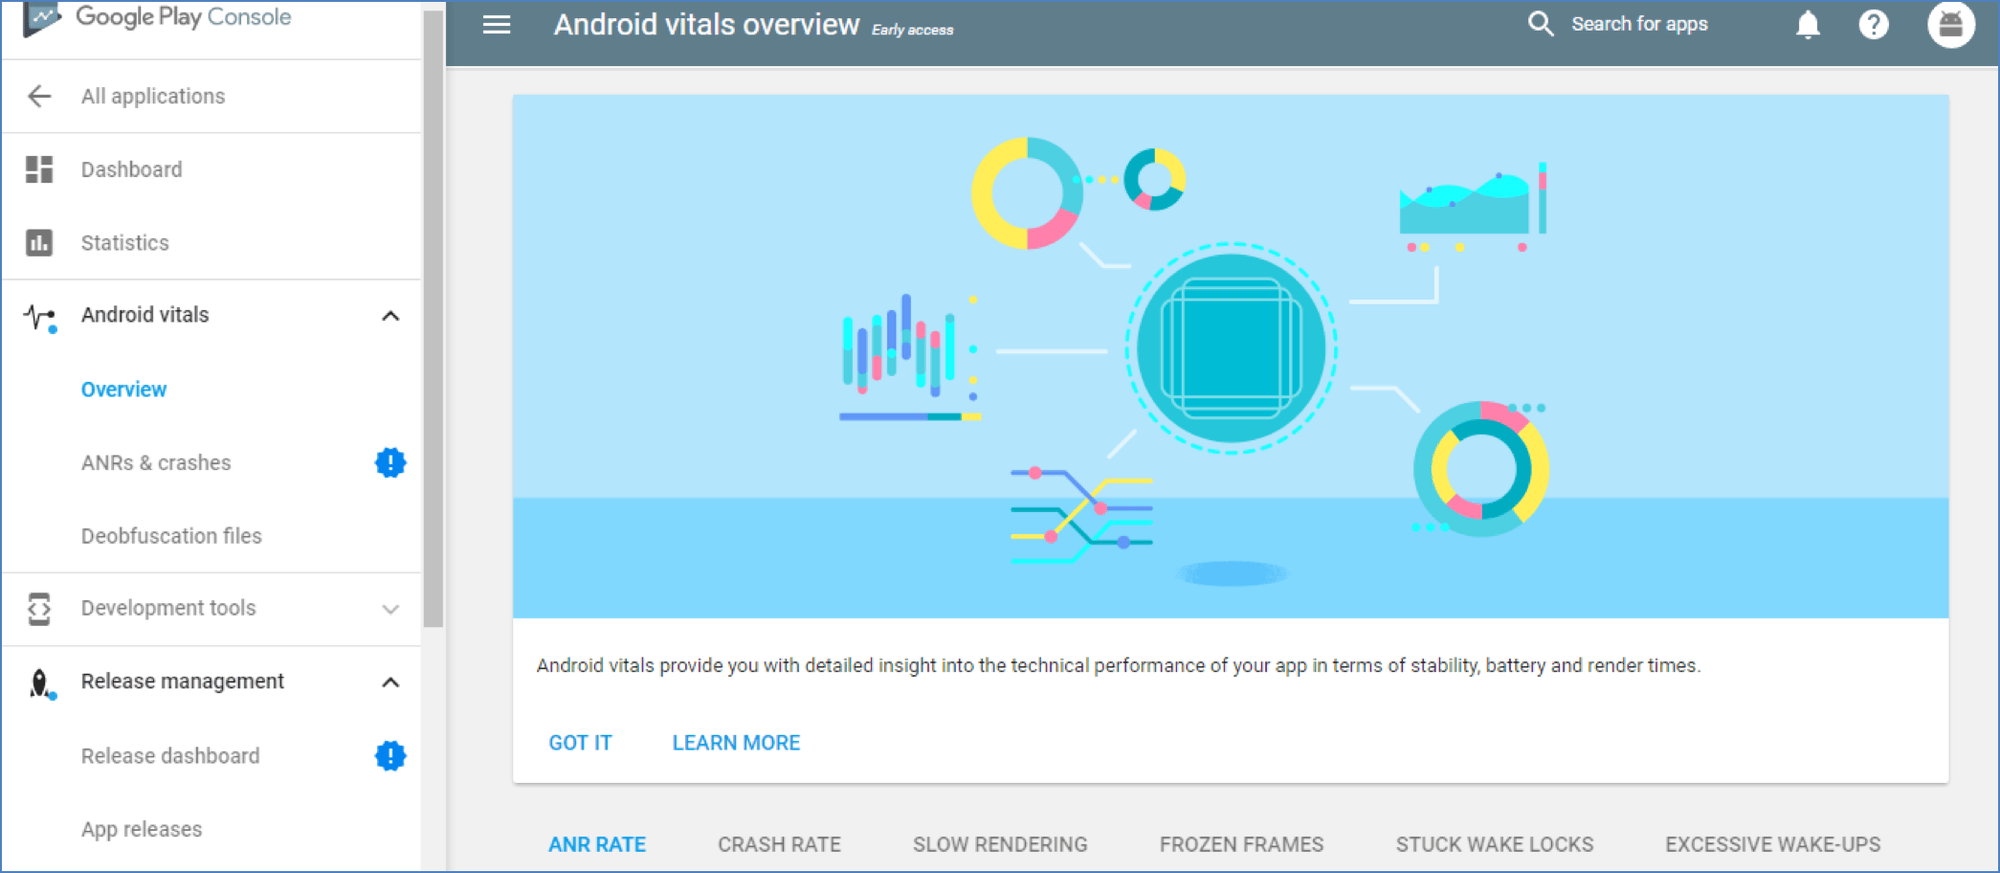This screenshot has width=2000, height=873.
Task: Click the Dashboard grid icon
Action: pyautogui.click(x=39, y=169)
